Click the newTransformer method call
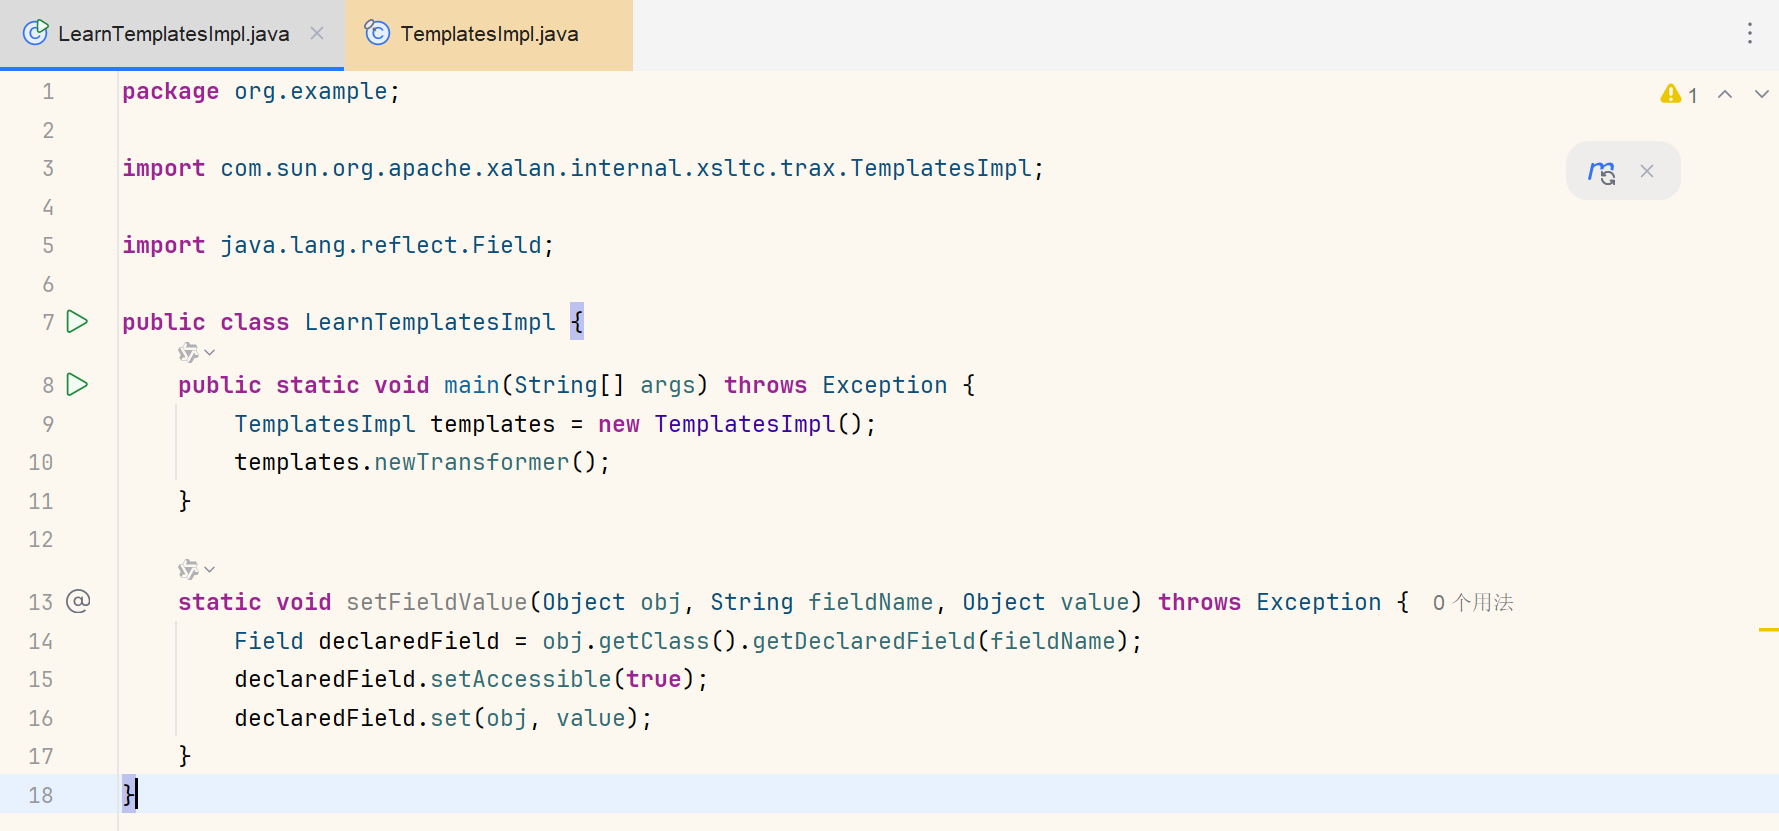This screenshot has width=1779, height=831. (471, 463)
